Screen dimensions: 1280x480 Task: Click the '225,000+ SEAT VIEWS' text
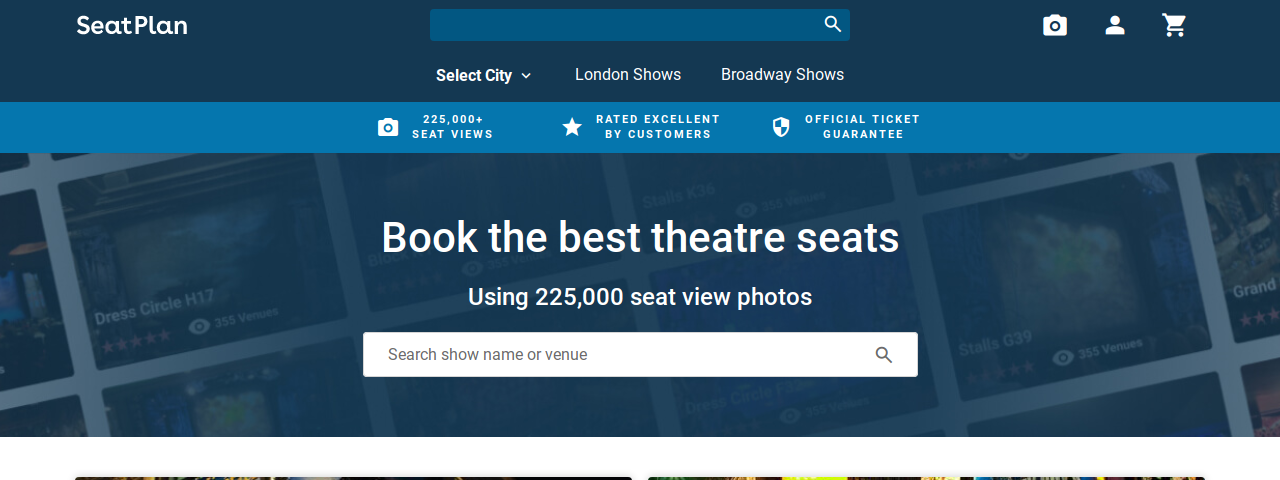tap(453, 126)
